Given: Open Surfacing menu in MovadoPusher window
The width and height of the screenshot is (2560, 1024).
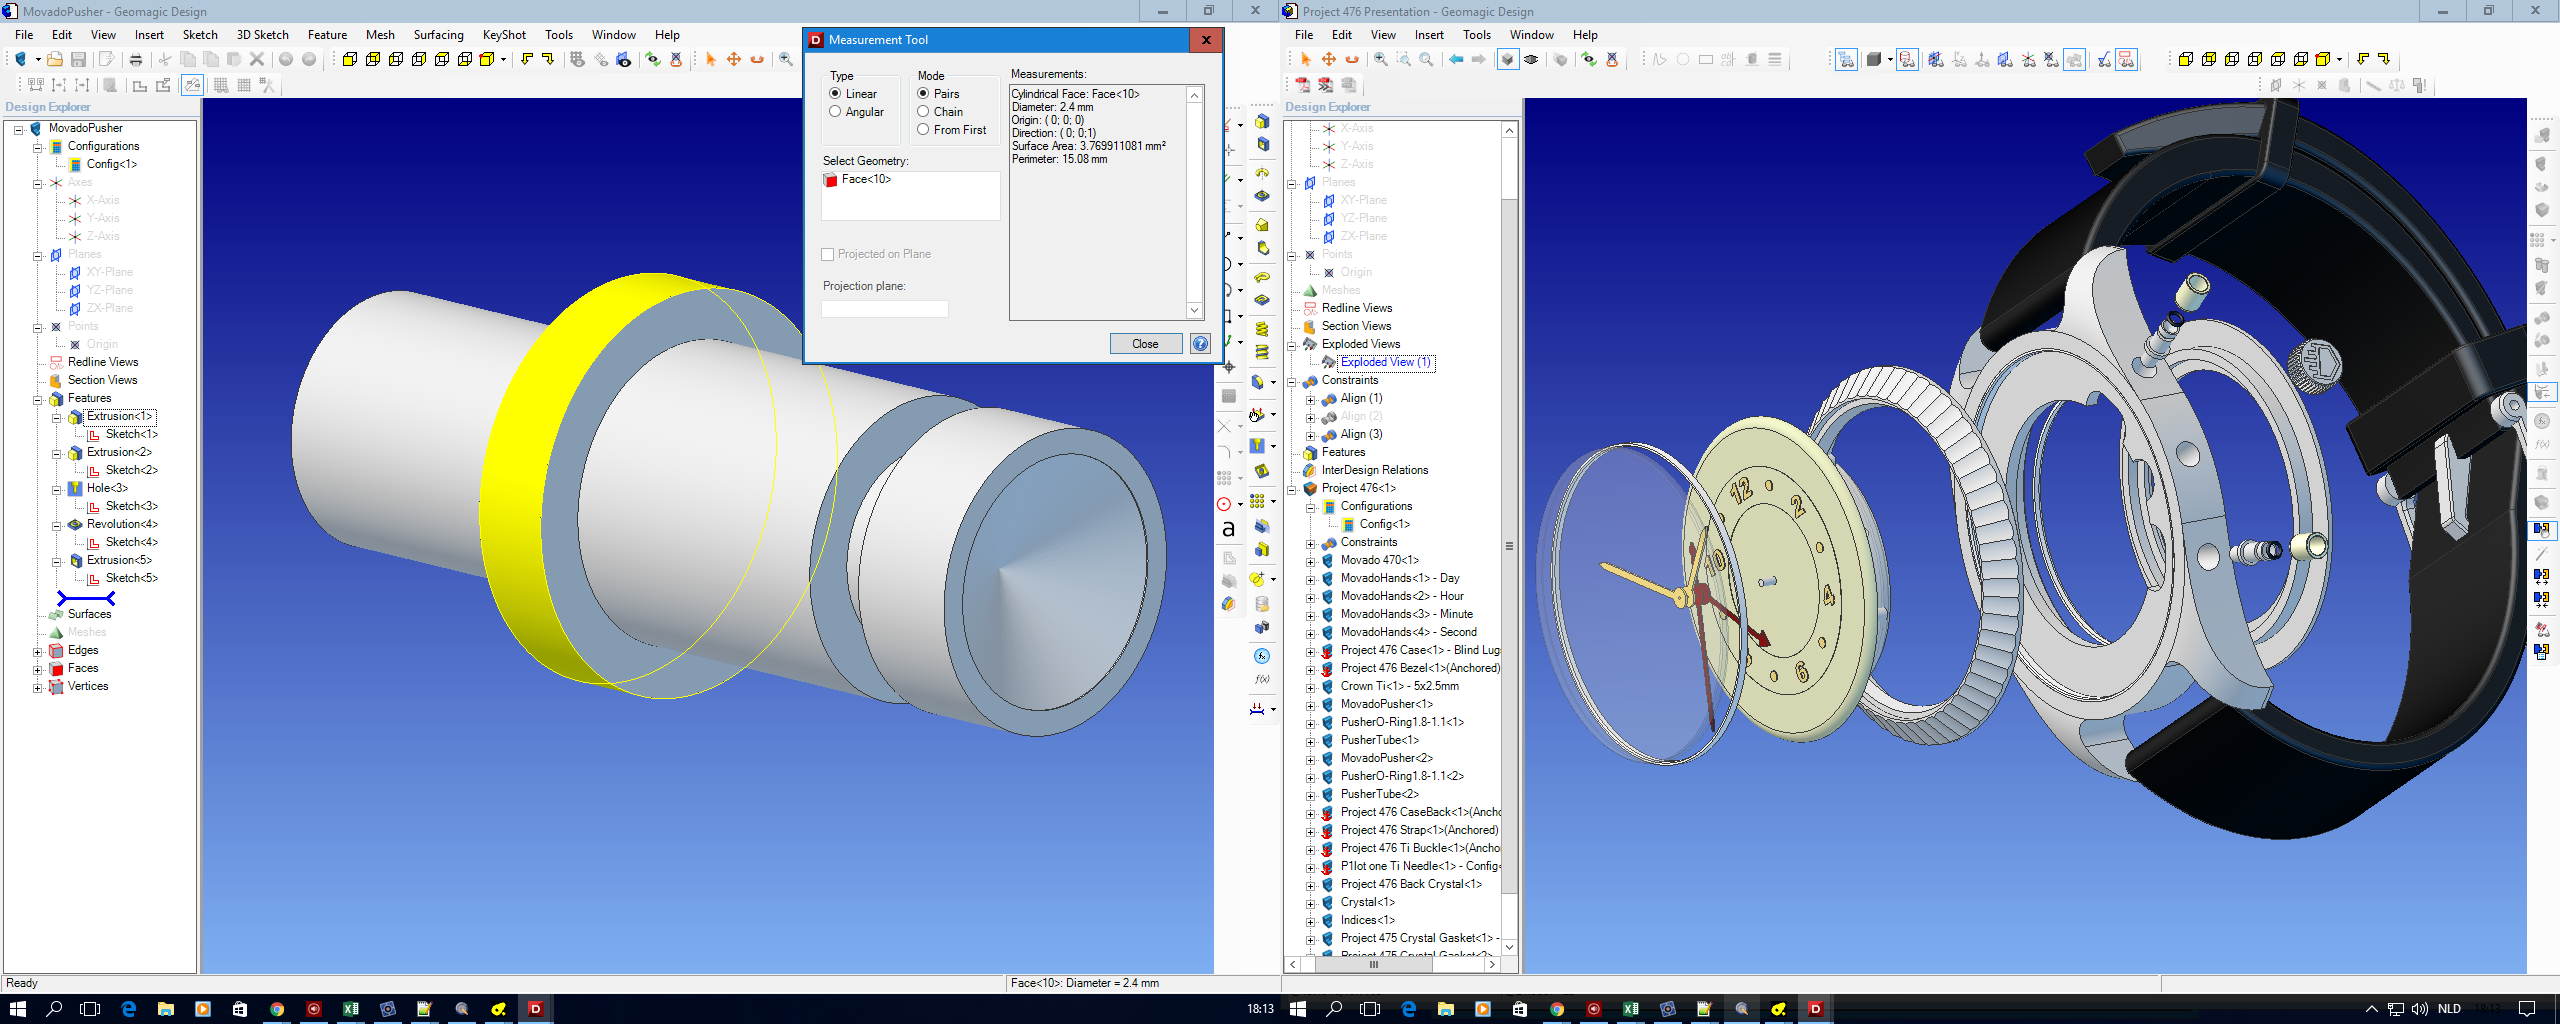Looking at the screenshot, I should 438,35.
